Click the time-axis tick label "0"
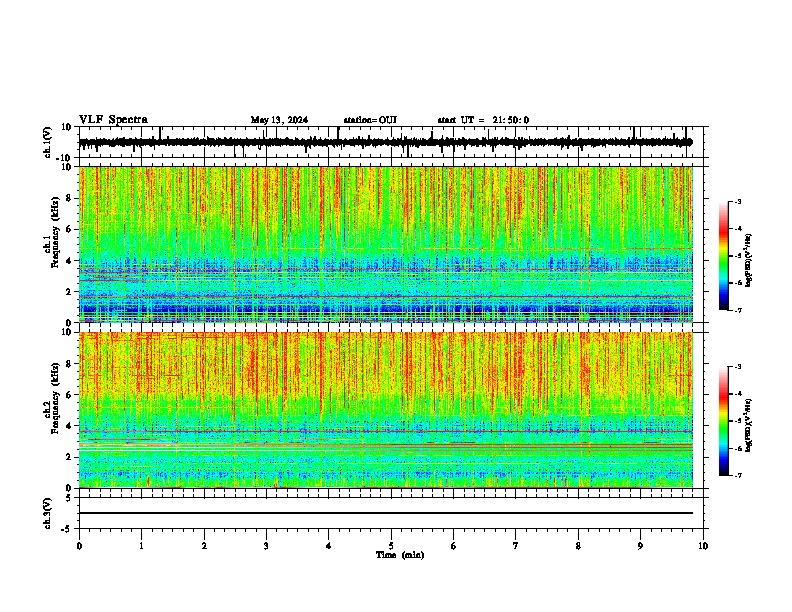 (79, 546)
